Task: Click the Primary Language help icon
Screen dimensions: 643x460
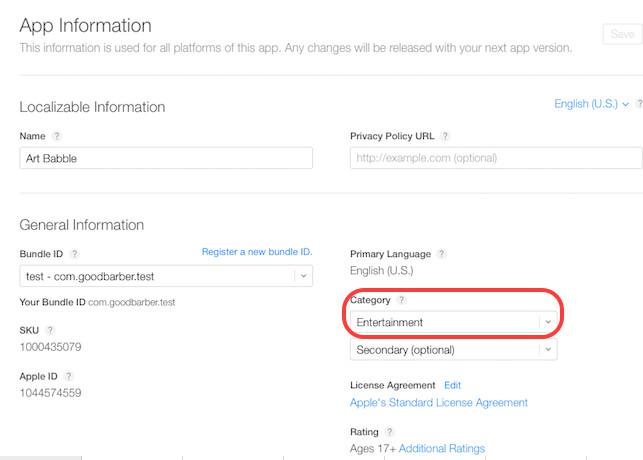Action: pyautogui.click(x=442, y=254)
